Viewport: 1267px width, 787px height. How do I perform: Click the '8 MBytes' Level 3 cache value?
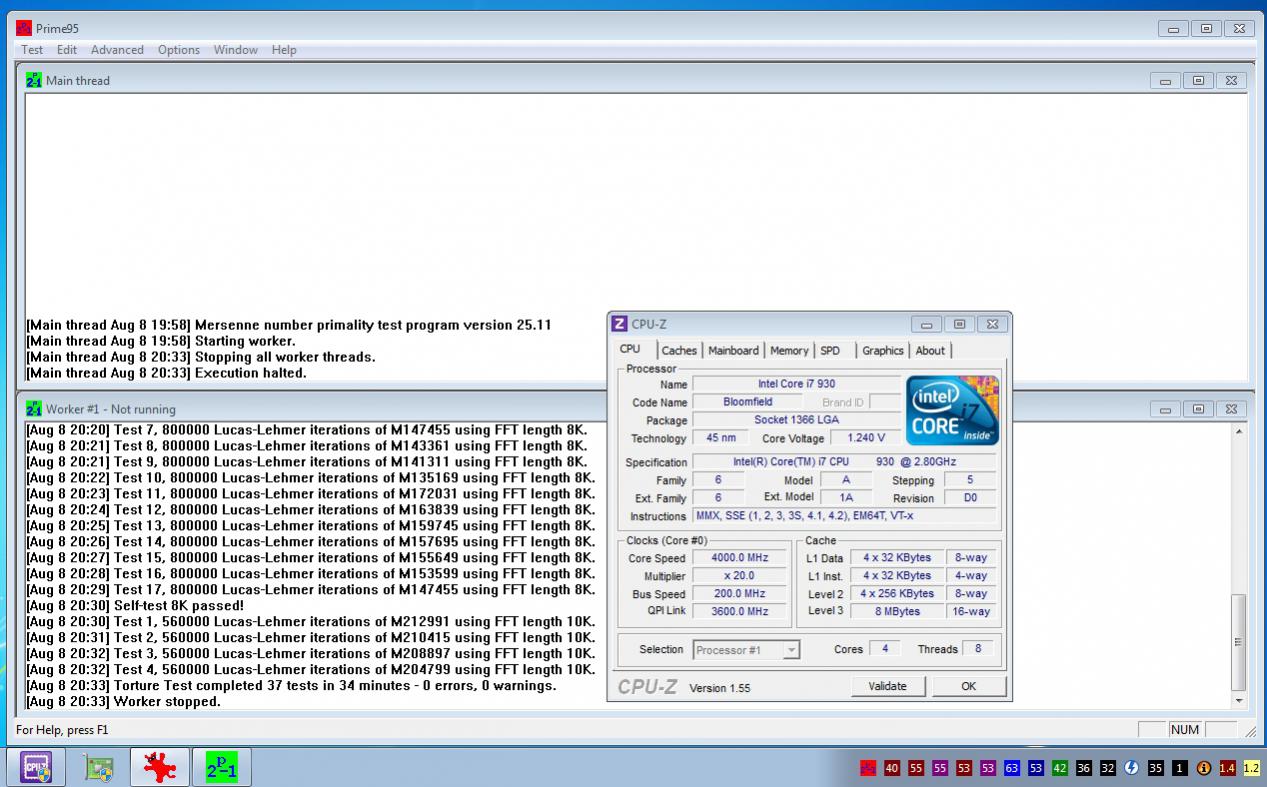pyautogui.click(x=897, y=611)
